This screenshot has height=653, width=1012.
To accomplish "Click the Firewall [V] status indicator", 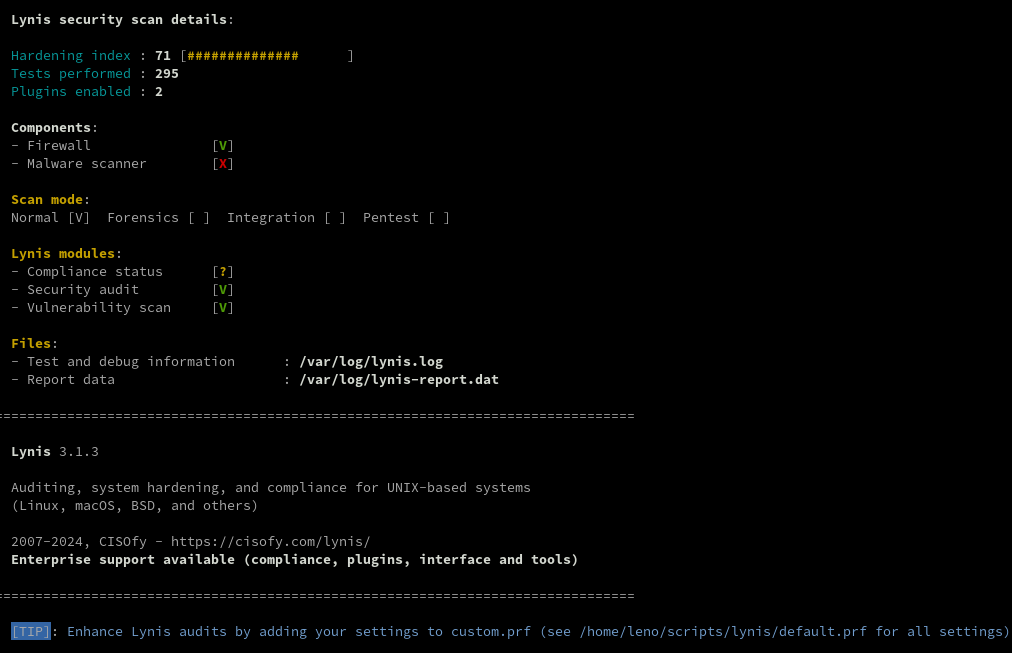I will tap(223, 146).
